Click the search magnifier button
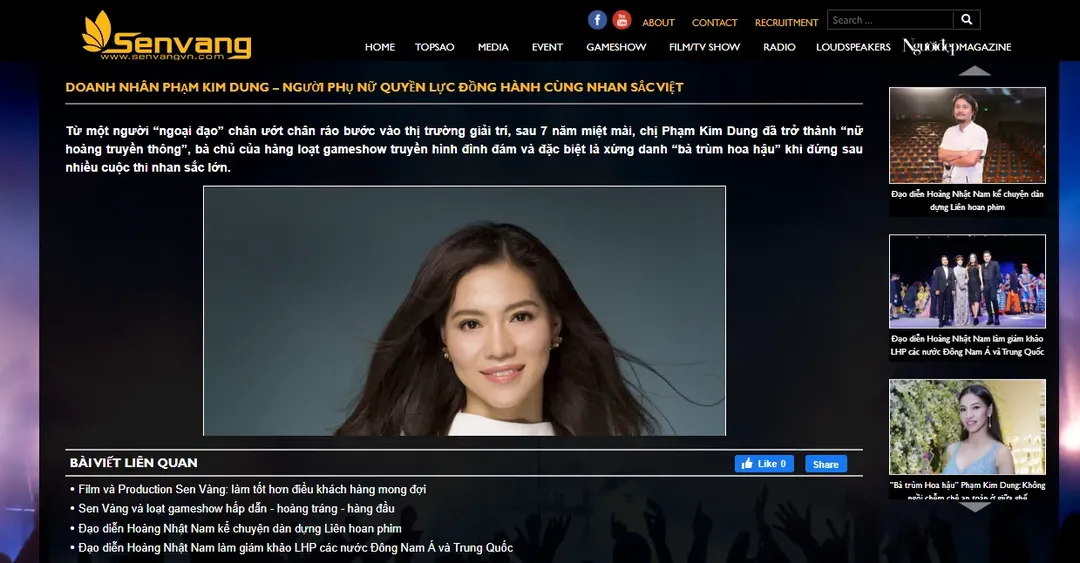This screenshot has width=1080, height=563. pyautogui.click(x=966, y=20)
